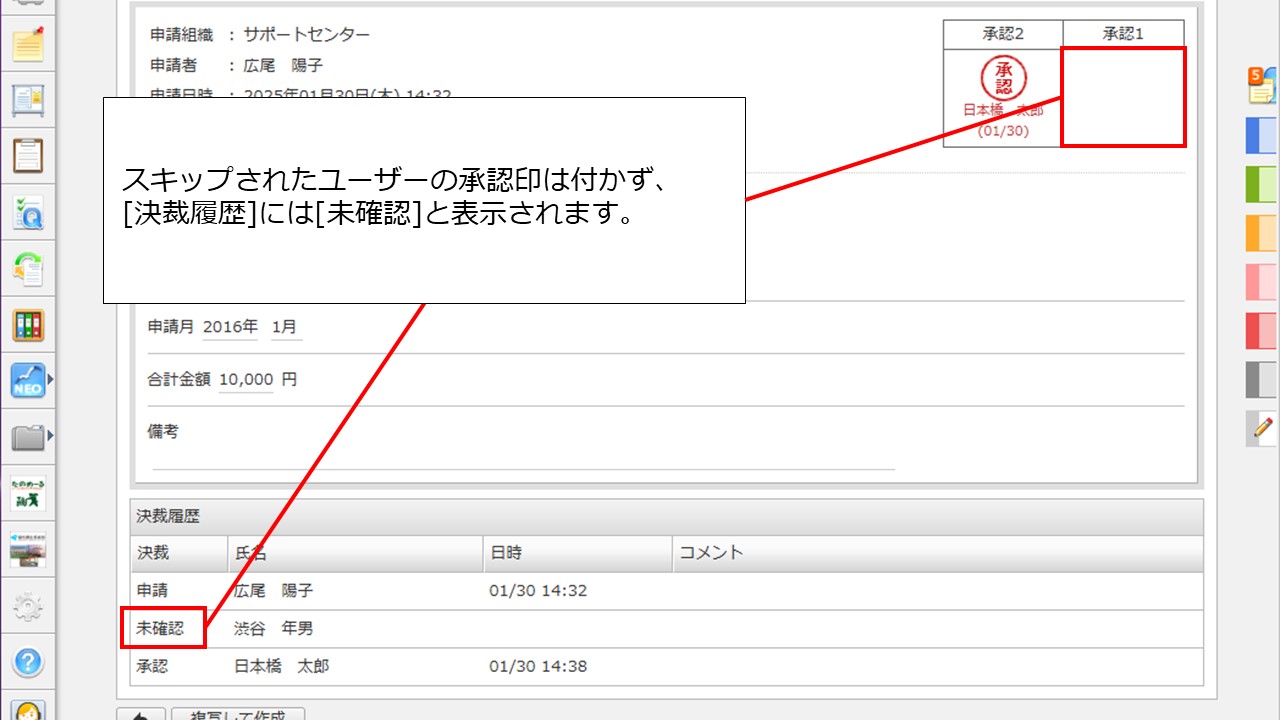Click the name 渋谷 年男 in history
Image resolution: width=1280 pixels, height=720 pixels.
point(273,628)
